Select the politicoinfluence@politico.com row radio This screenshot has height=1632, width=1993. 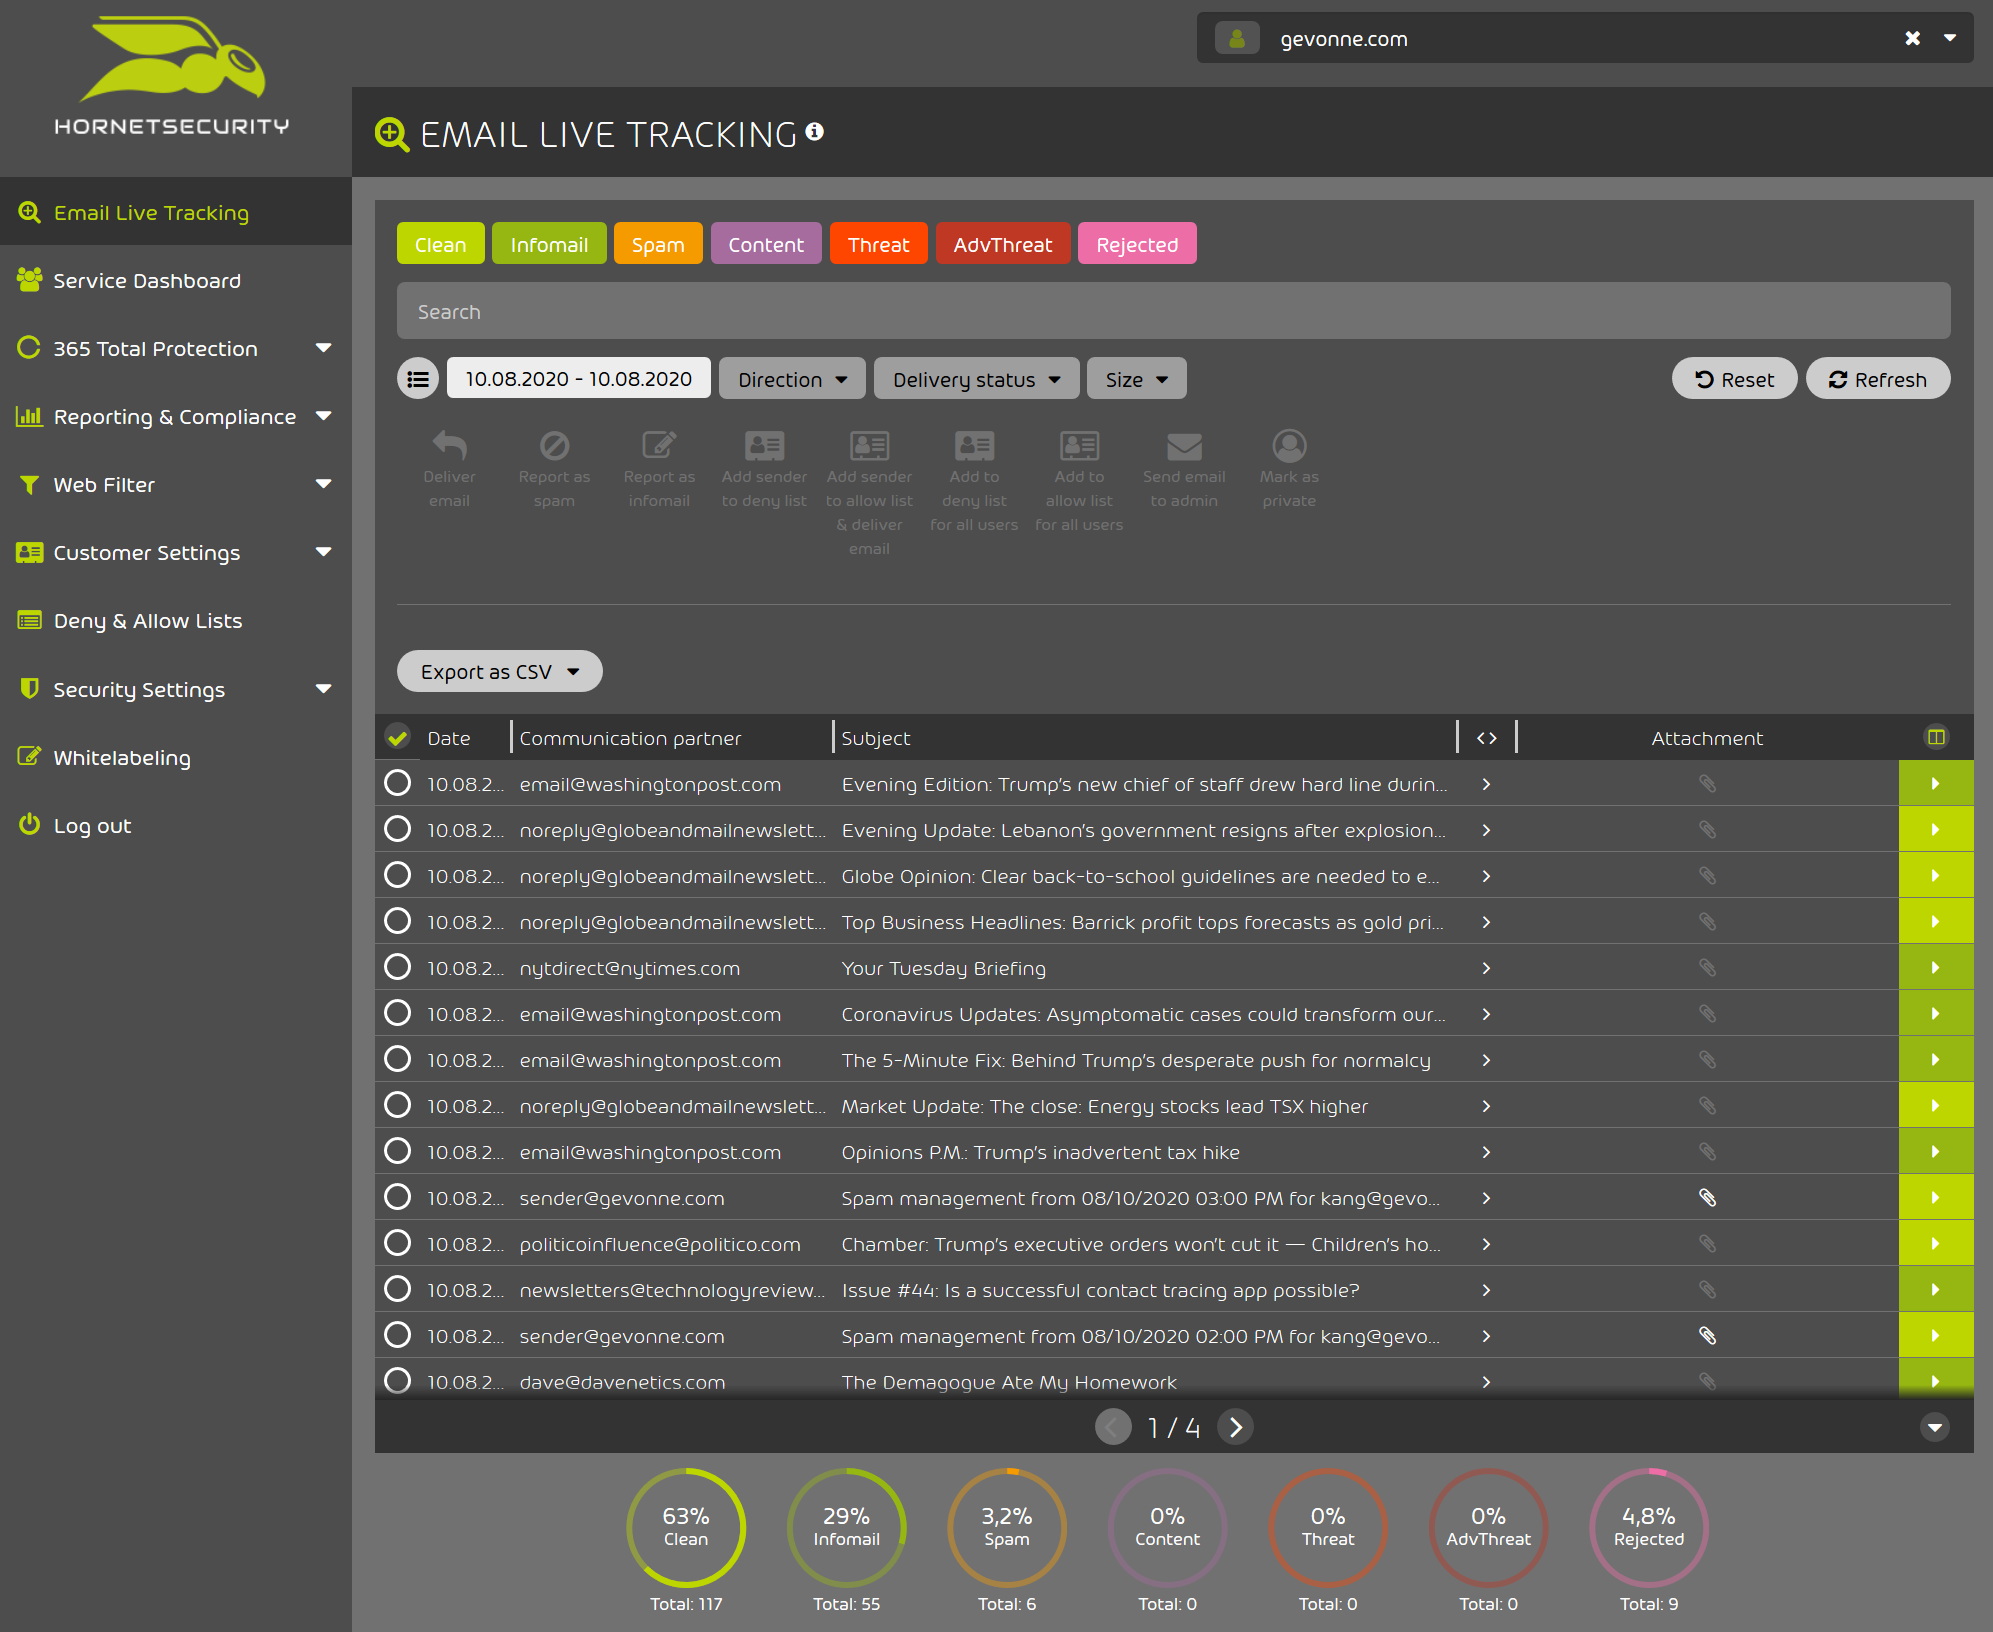398,1243
